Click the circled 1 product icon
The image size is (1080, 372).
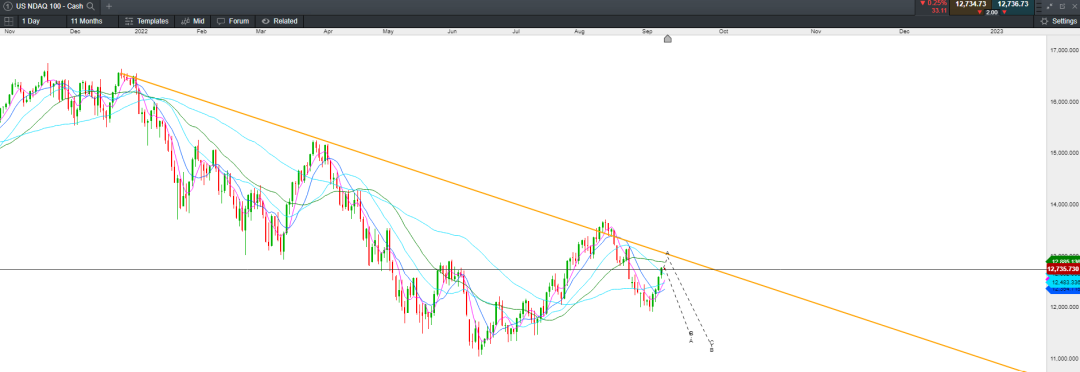click(x=8, y=6)
